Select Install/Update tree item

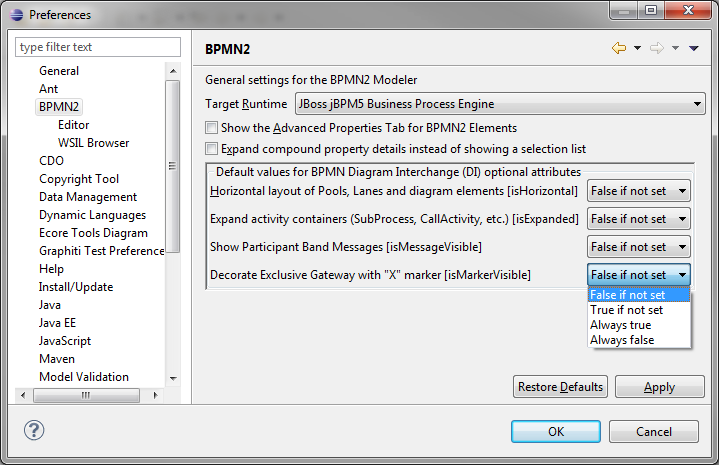coord(76,287)
